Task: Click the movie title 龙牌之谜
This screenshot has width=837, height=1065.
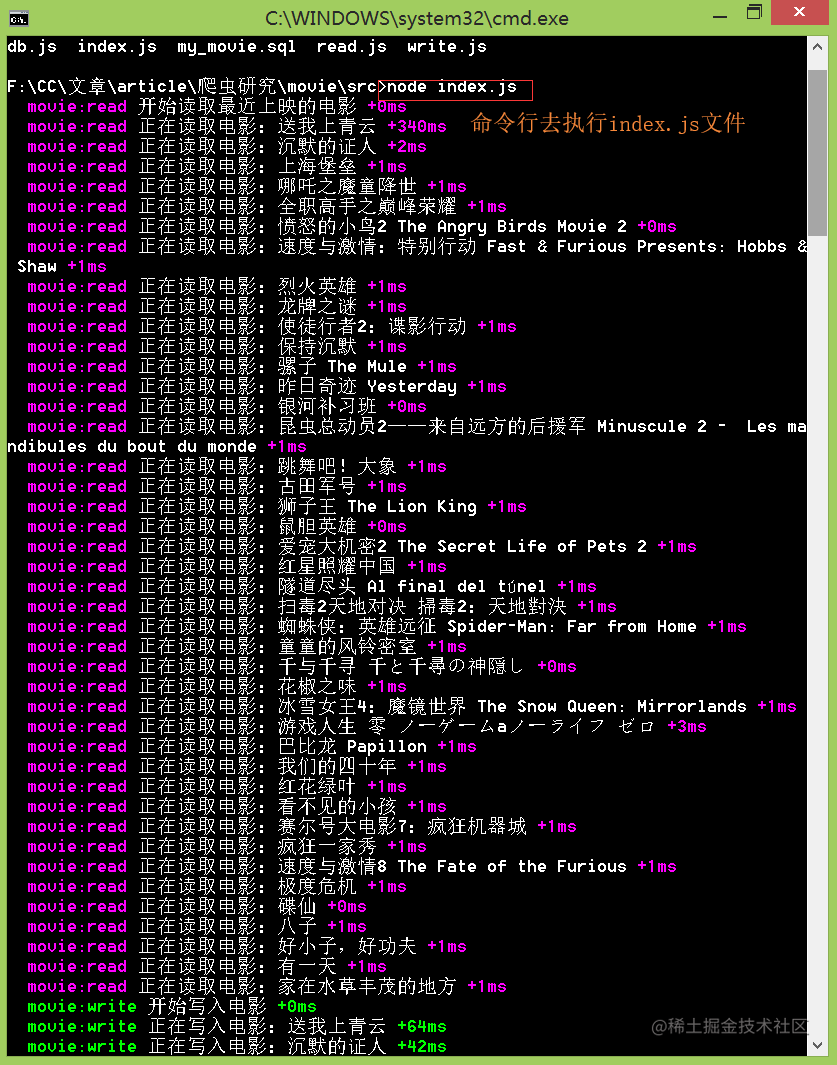Action: pyautogui.click(x=317, y=307)
